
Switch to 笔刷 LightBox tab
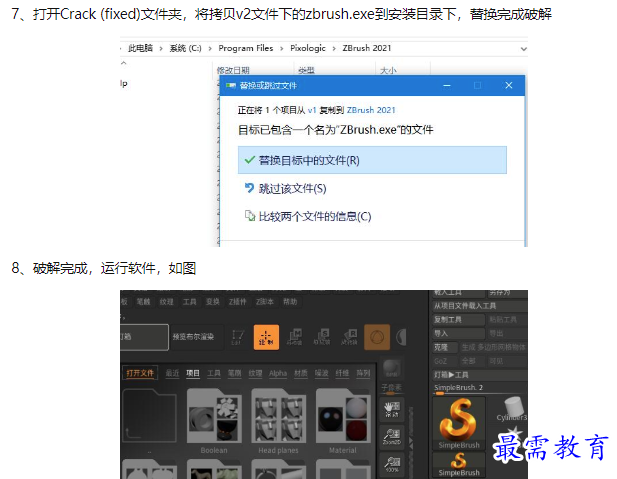pos(235,373)
